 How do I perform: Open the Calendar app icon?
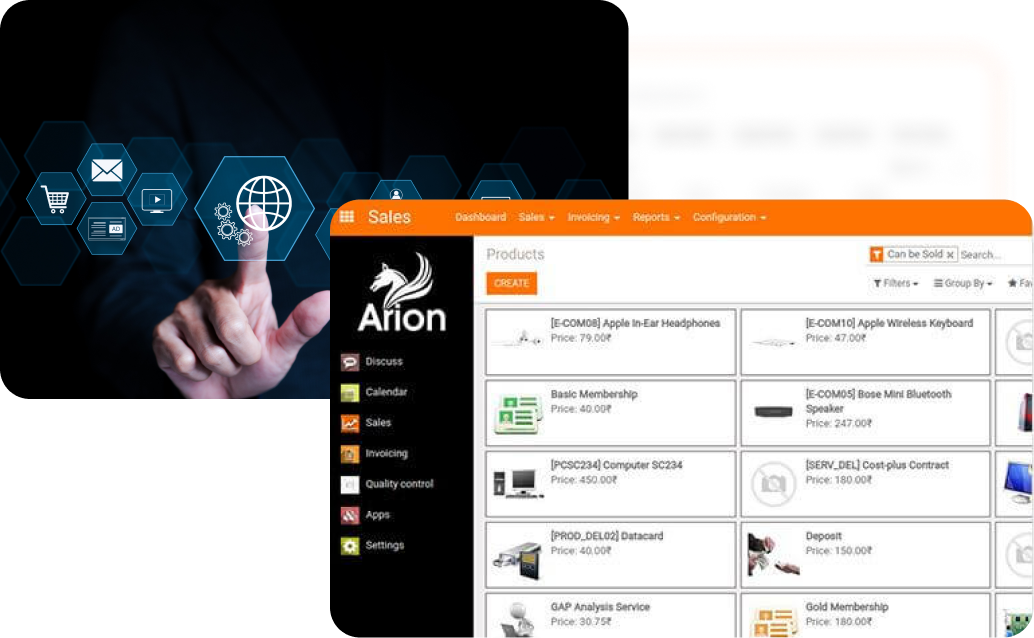click(350, 393)
